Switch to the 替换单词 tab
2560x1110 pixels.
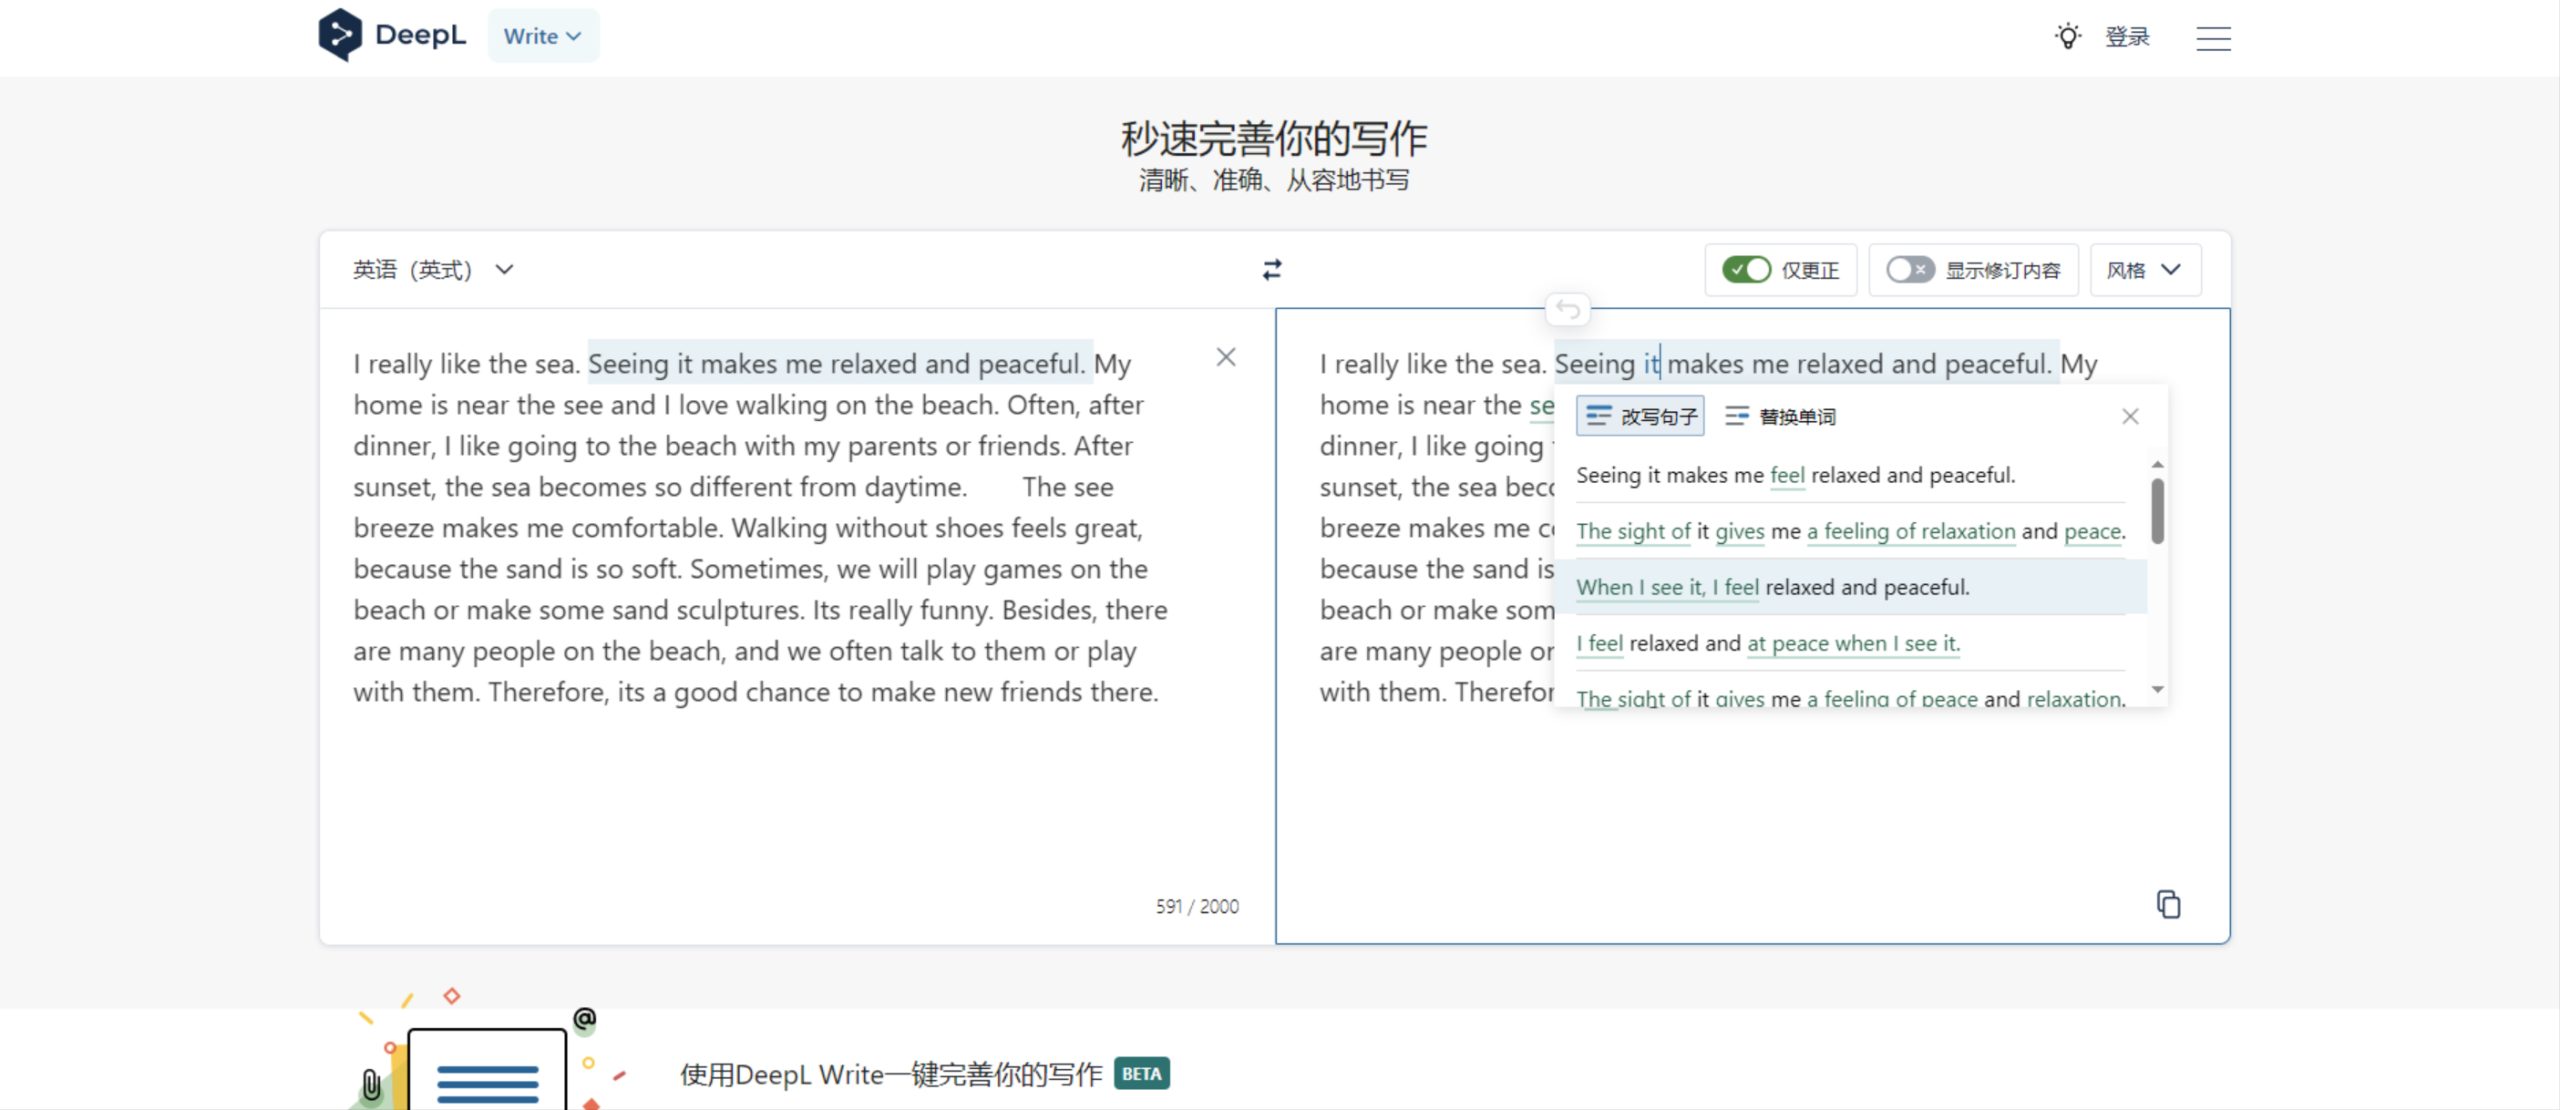coord(1781,416)
